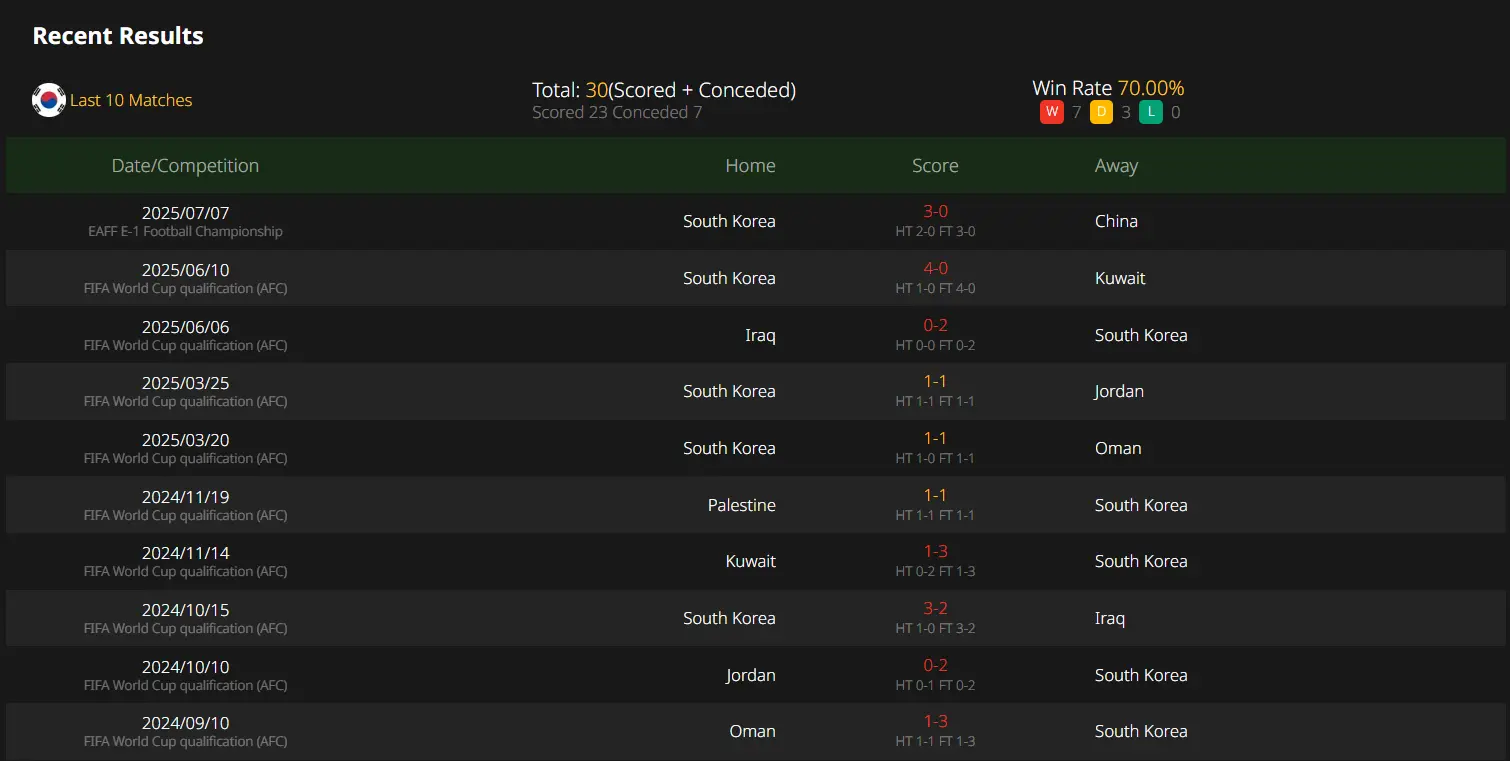Screen dimensions: 1510x761
Task: Click the Date/Competition column header
Action: click(185, 166)
